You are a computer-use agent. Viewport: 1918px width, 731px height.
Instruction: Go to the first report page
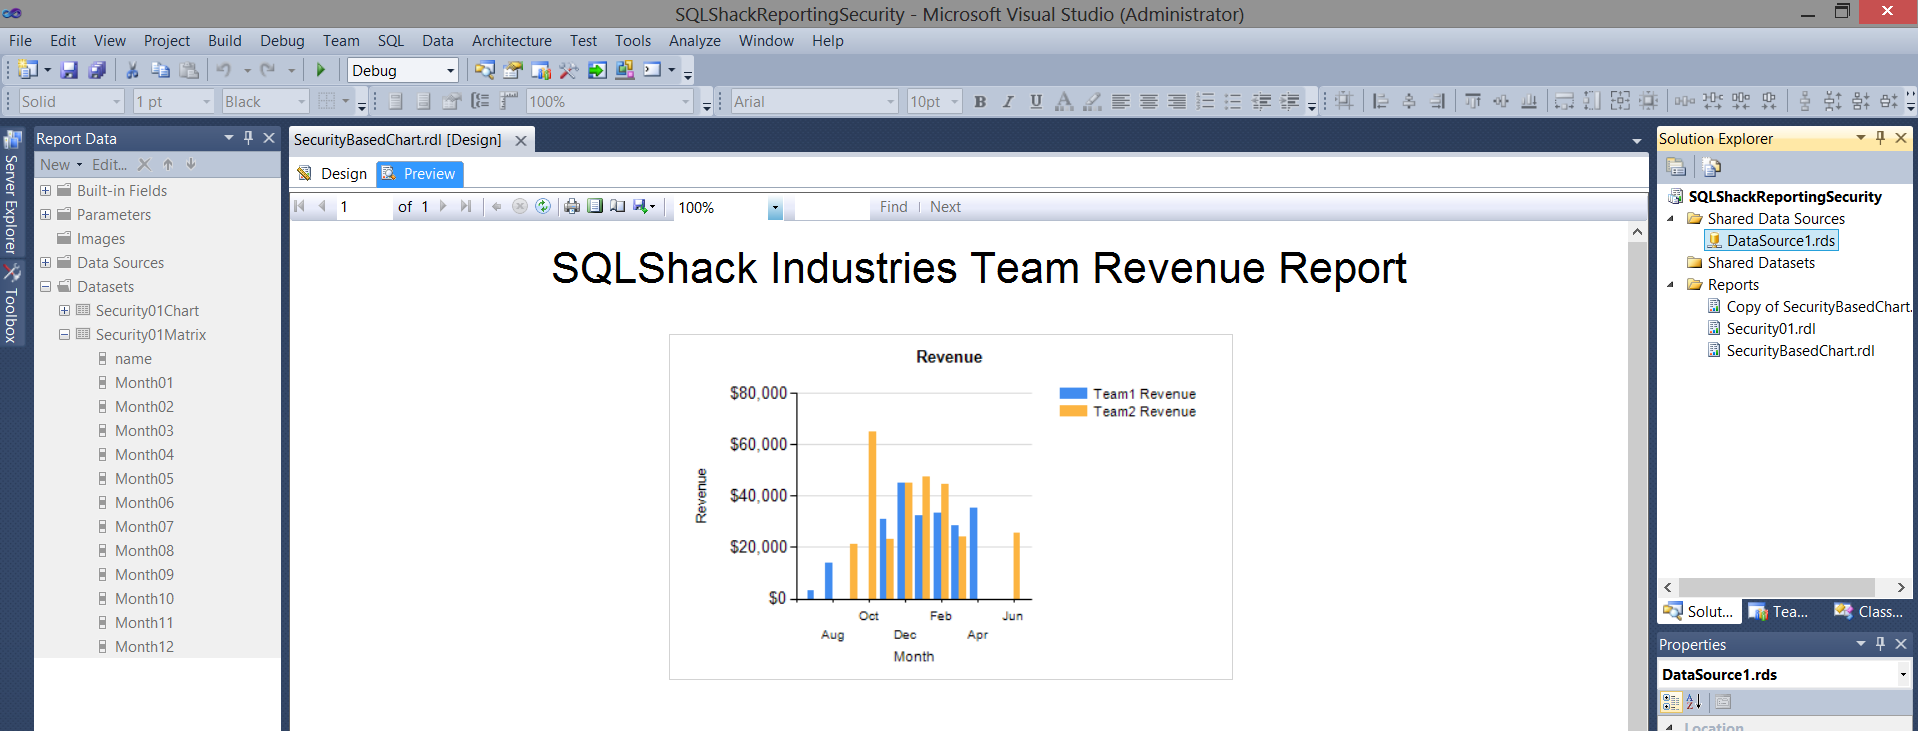(x=299, y=206)
